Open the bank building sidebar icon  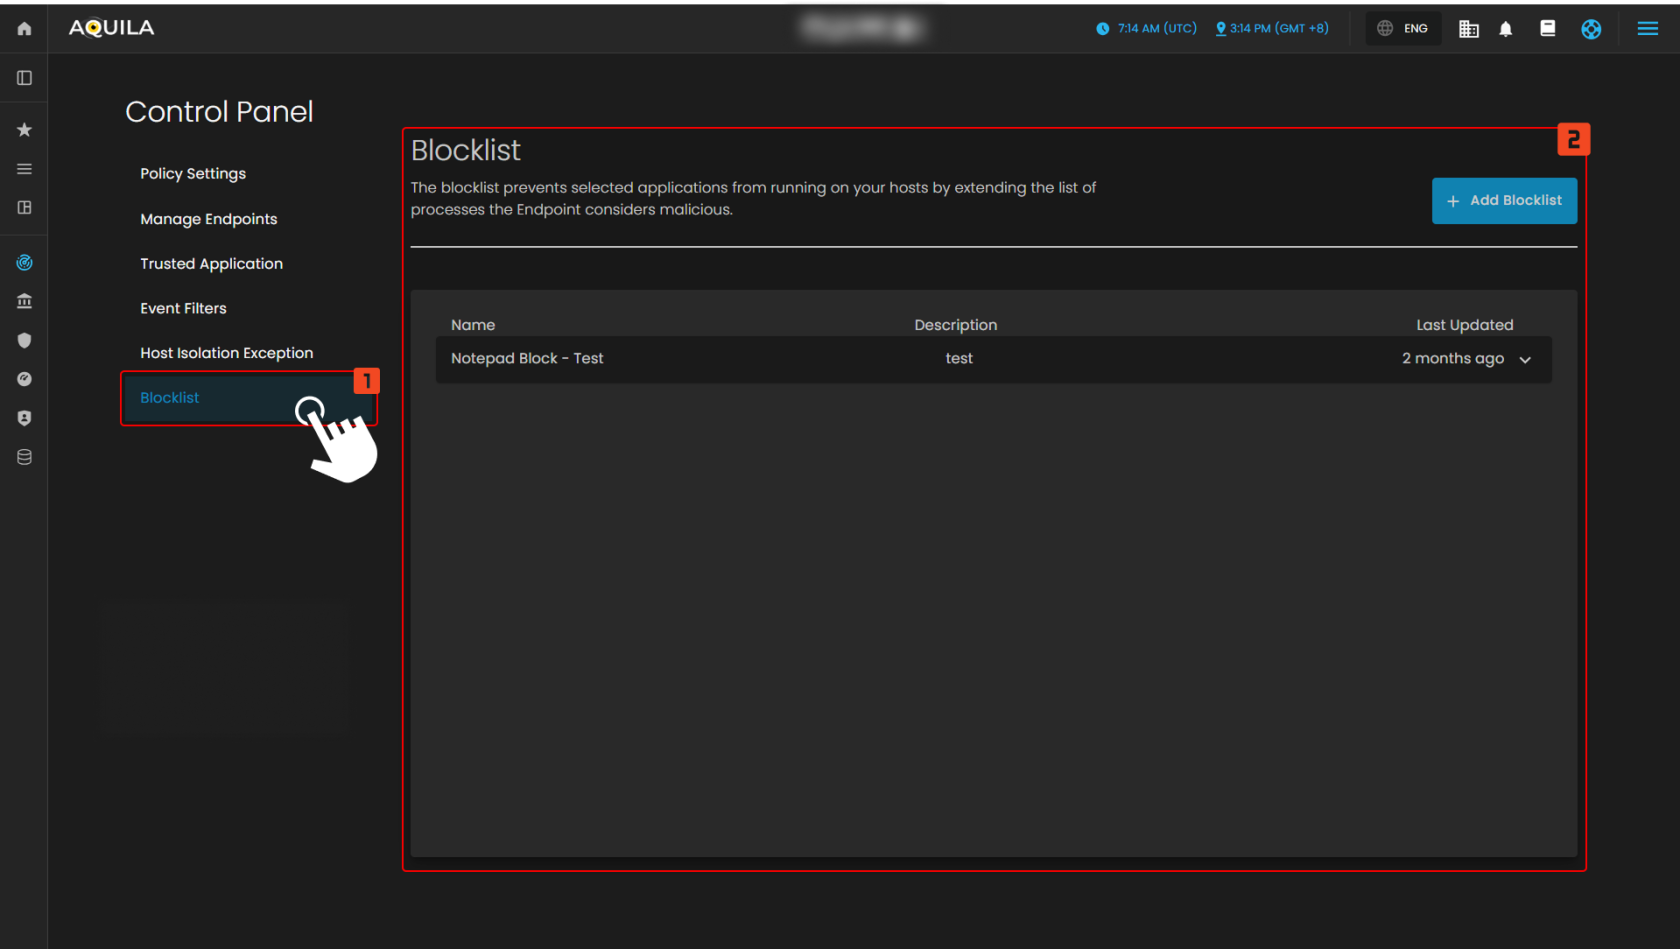click(x=24, y=301)
